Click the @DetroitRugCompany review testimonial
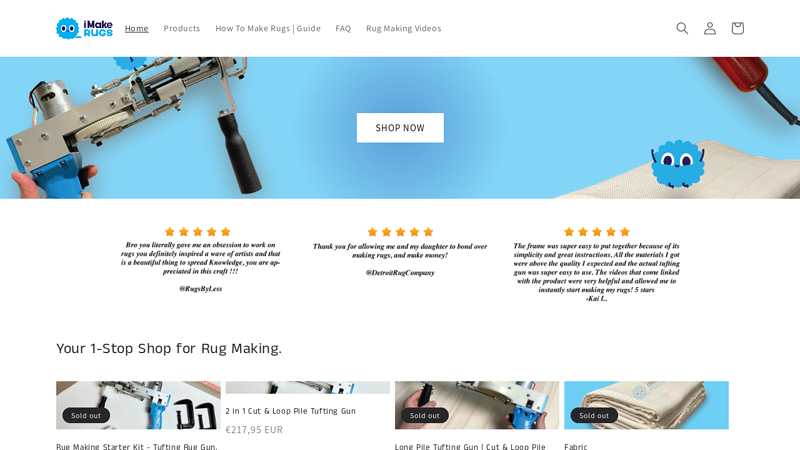Viewport: 800px width, 450px height. [x=400, y=253]
